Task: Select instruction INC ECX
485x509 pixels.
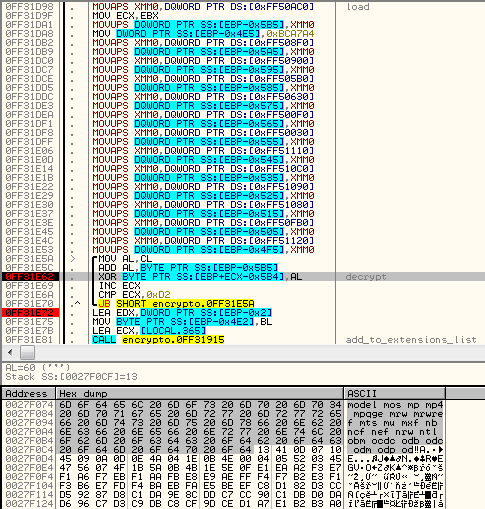Action: pyautogui.click(x=119, y=286)
